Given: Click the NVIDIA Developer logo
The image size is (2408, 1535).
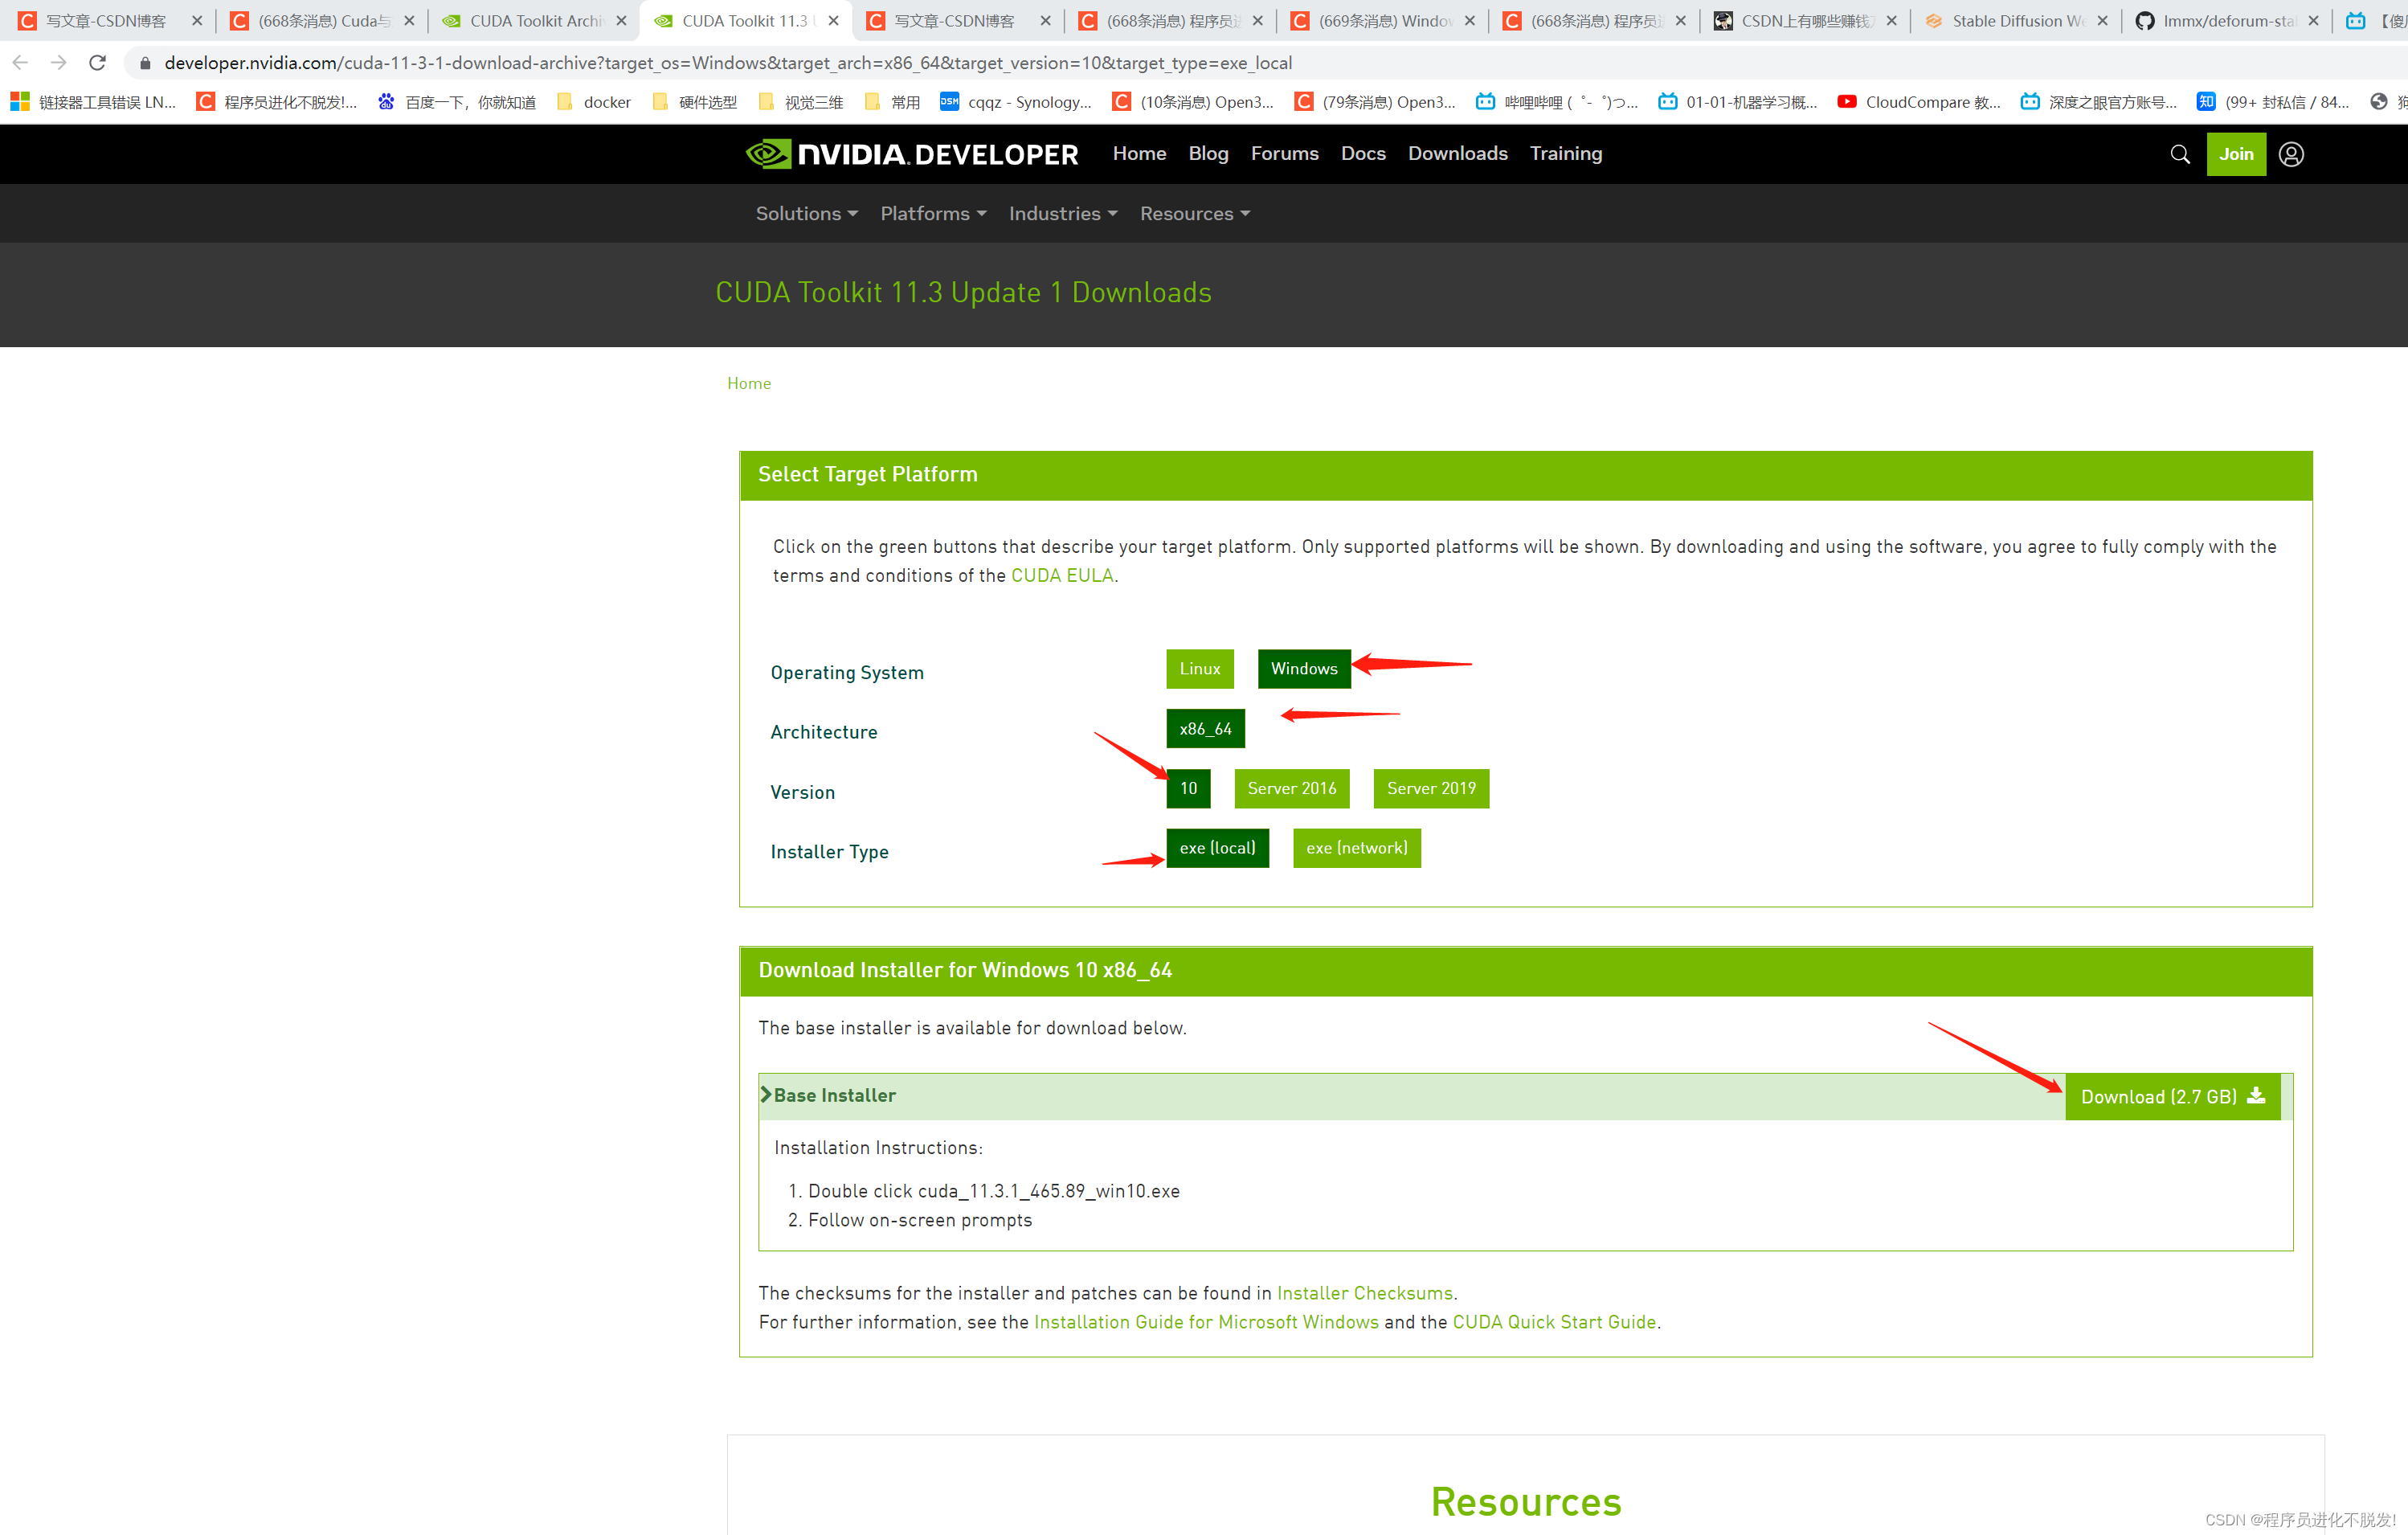Looking at the screenshot, I should (x=911, y=154).
